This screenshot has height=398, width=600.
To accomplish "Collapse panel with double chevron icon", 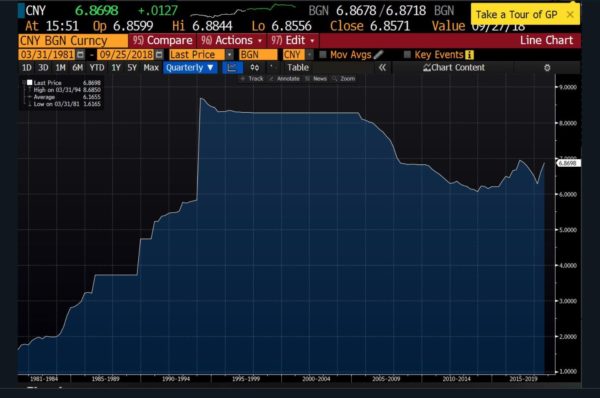I will [x=382, y=68].
